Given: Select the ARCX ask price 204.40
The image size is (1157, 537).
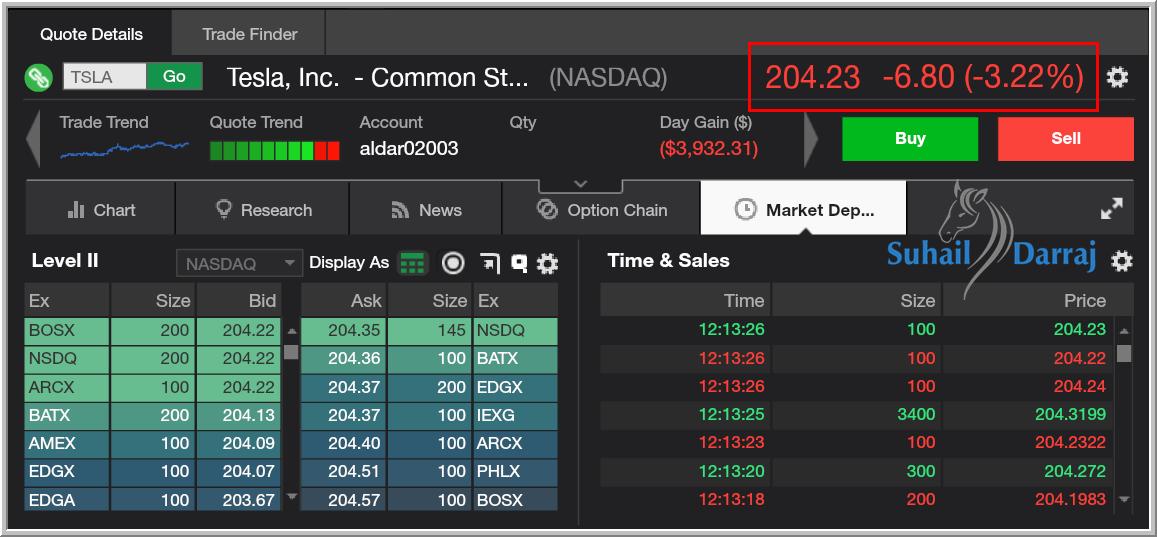Looking at the screenshot, I should click(x=343, y=443).
